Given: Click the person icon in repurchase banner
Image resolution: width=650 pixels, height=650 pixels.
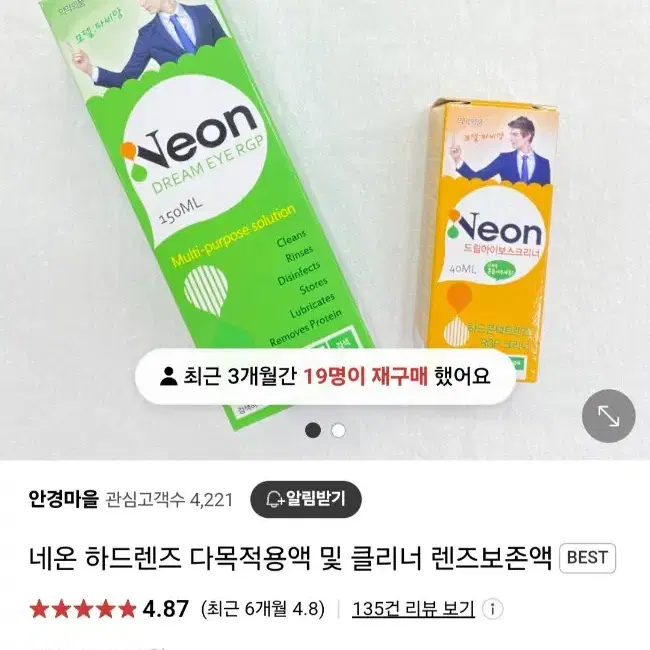Looking at the screenshot, I should tap(168, 376).
